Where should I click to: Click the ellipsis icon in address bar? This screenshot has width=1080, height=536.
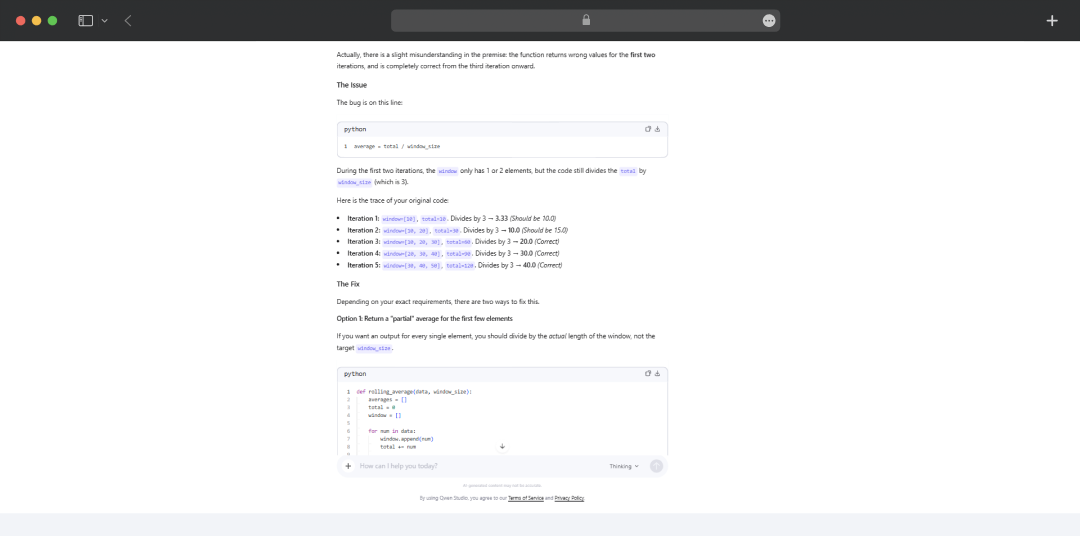pos(769,21)
